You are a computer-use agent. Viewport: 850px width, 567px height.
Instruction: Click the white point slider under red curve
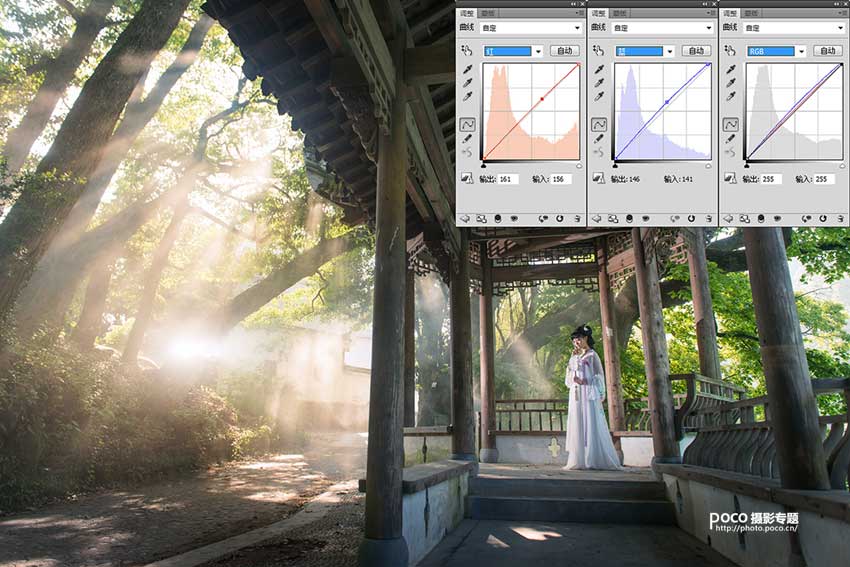tap(579, 165)
